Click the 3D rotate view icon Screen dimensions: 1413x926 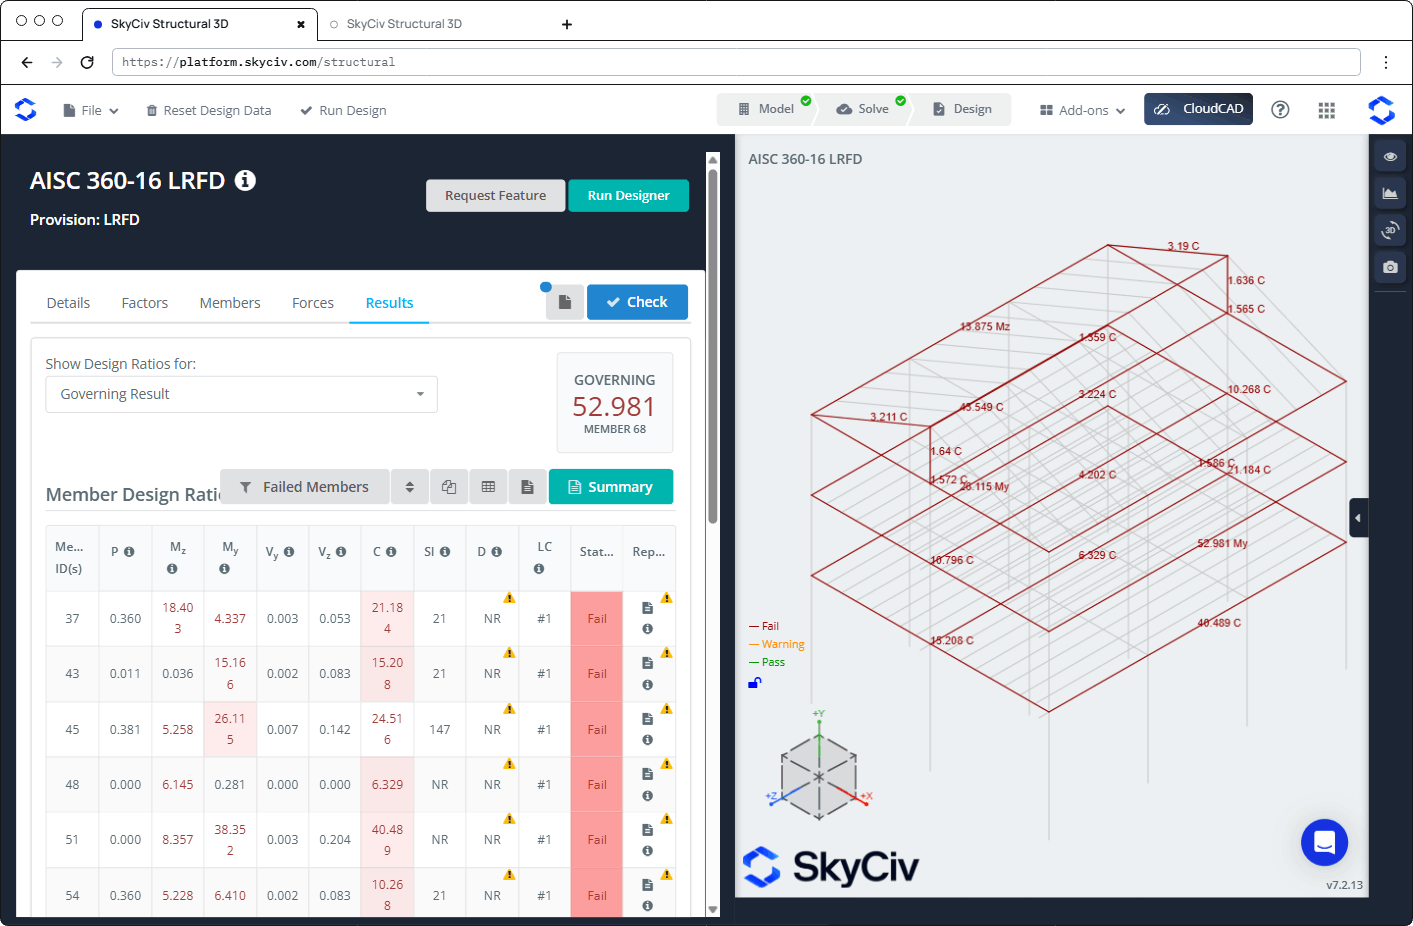(1390, 230)
